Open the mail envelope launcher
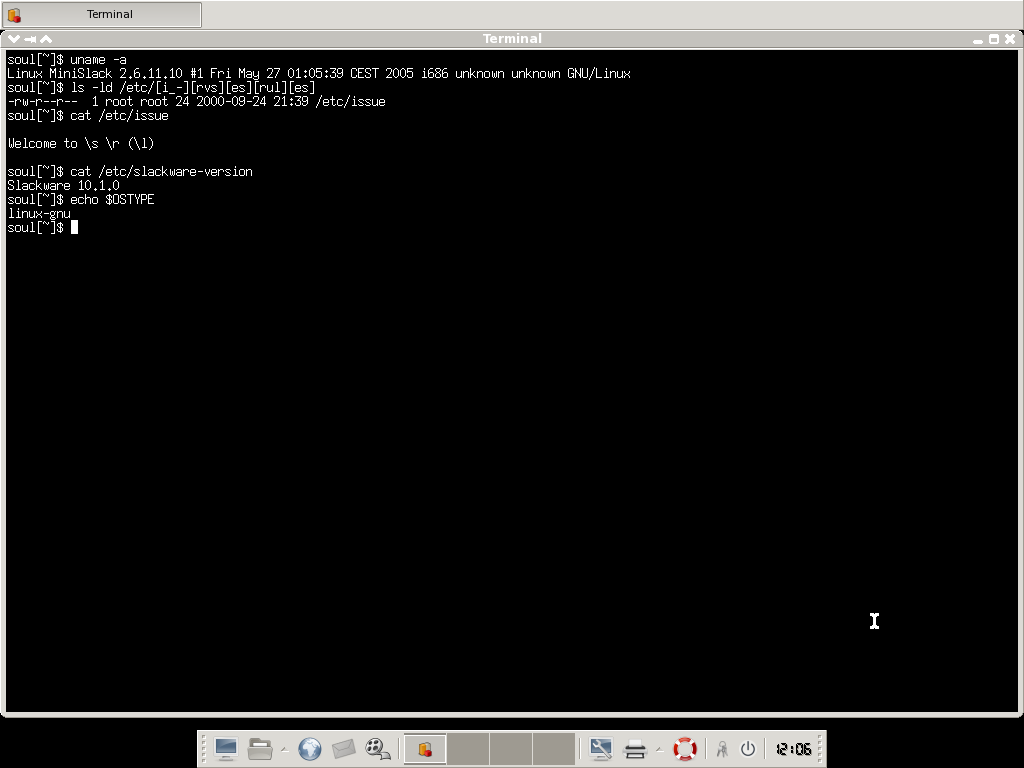 pos(344,748)
